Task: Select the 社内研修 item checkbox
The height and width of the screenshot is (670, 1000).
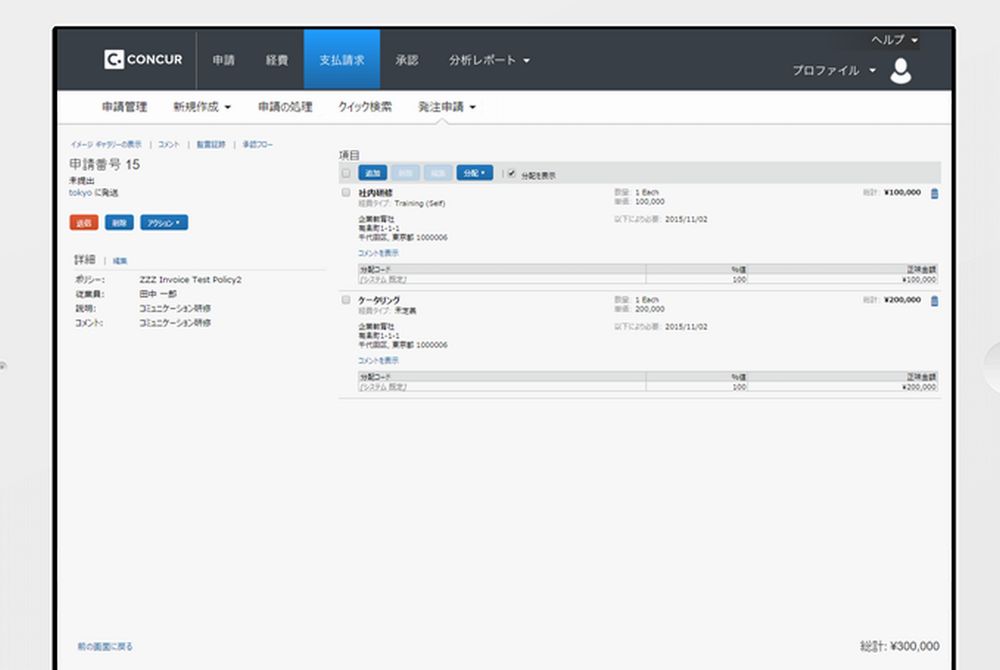Action: click(346, 192)
